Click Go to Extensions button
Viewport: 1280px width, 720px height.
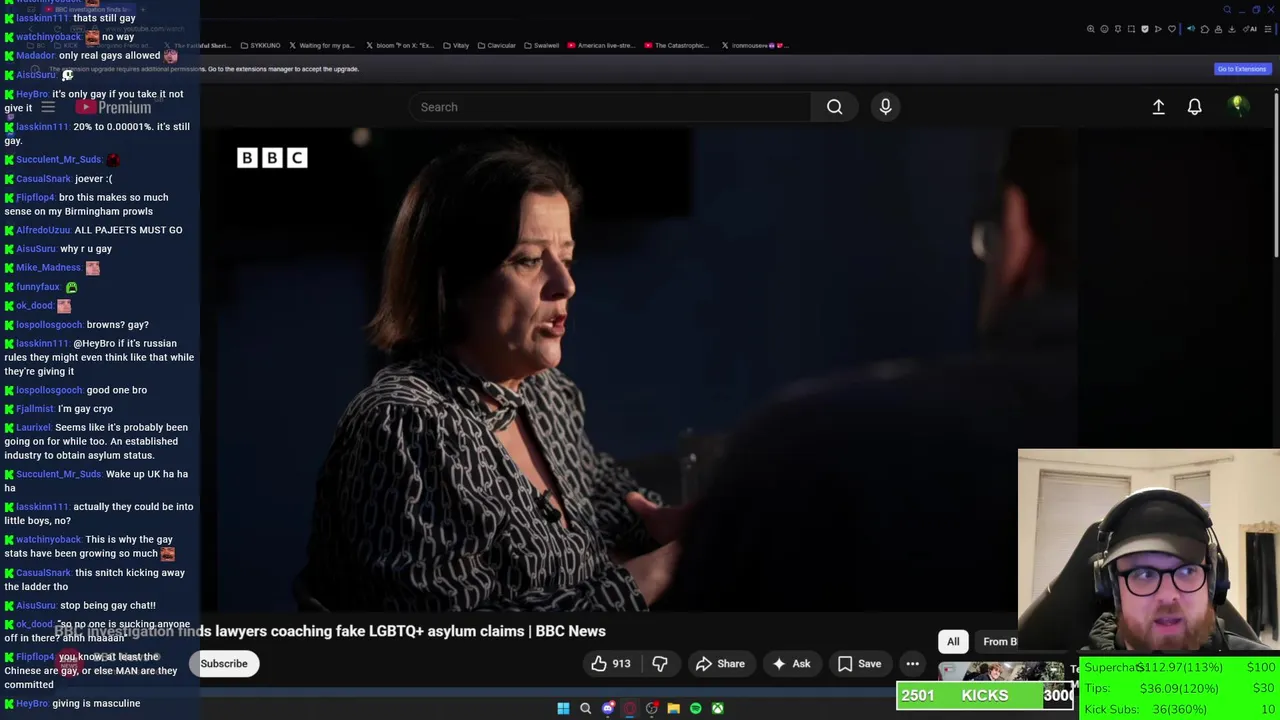(1241, 69)
